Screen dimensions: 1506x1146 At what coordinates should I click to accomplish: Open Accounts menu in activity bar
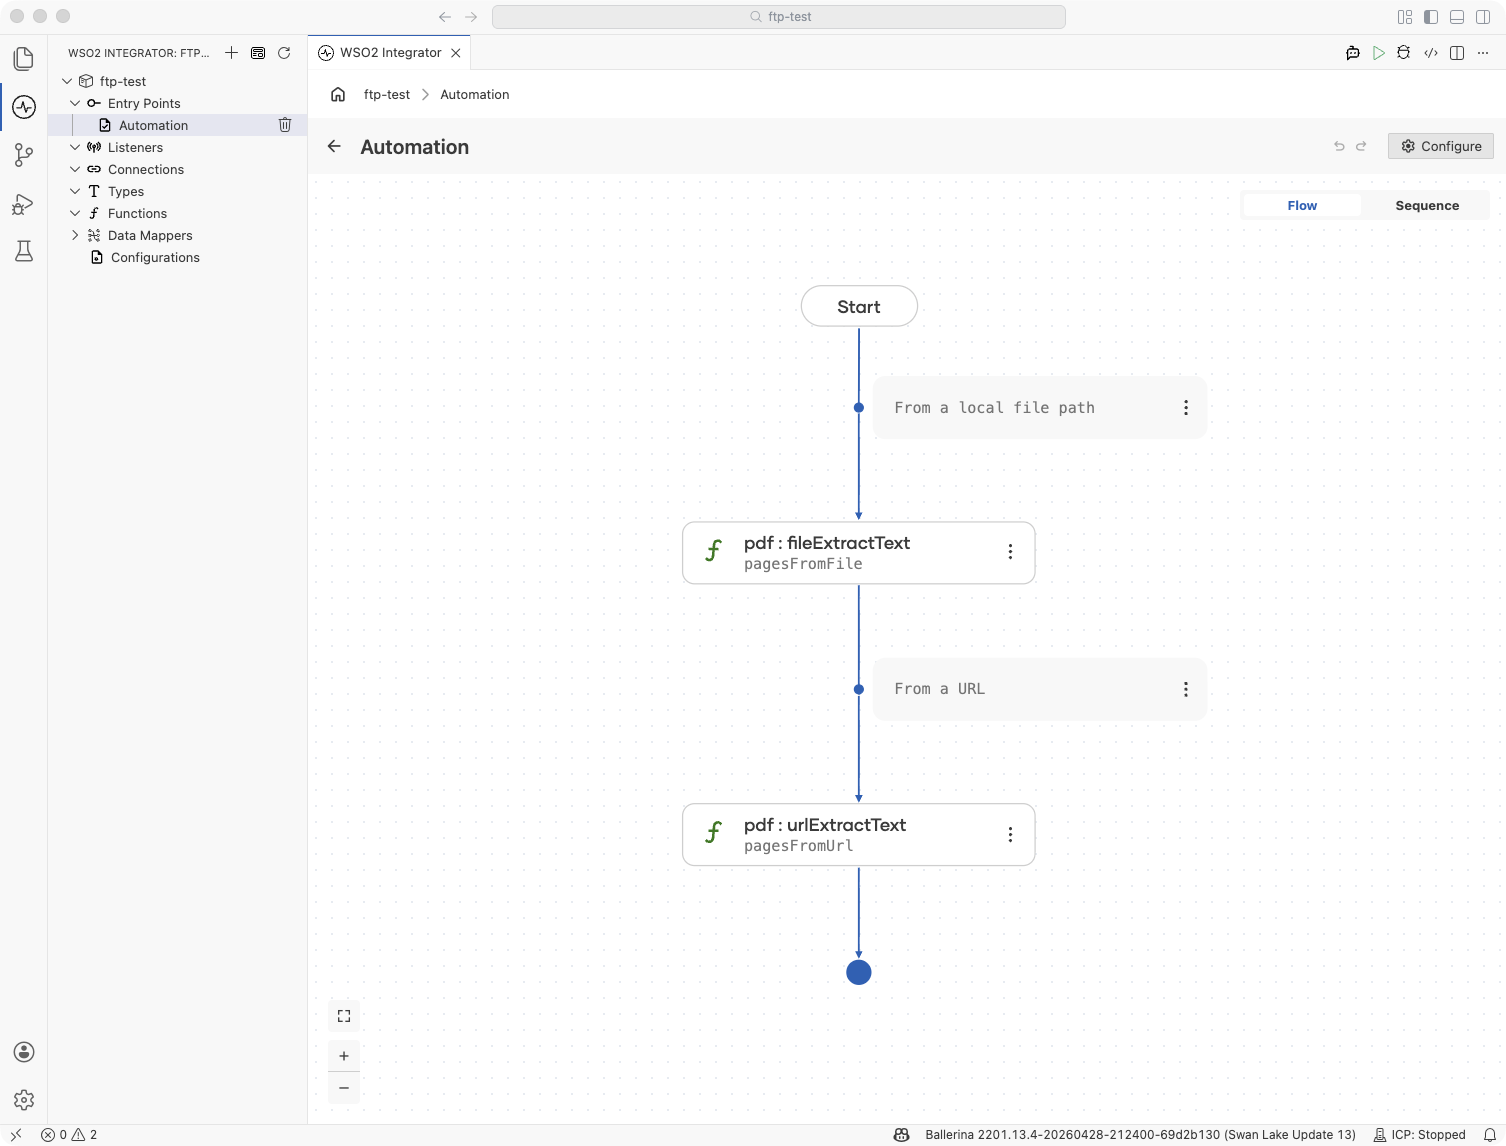pyautogui.click(x=24, y=1052)
